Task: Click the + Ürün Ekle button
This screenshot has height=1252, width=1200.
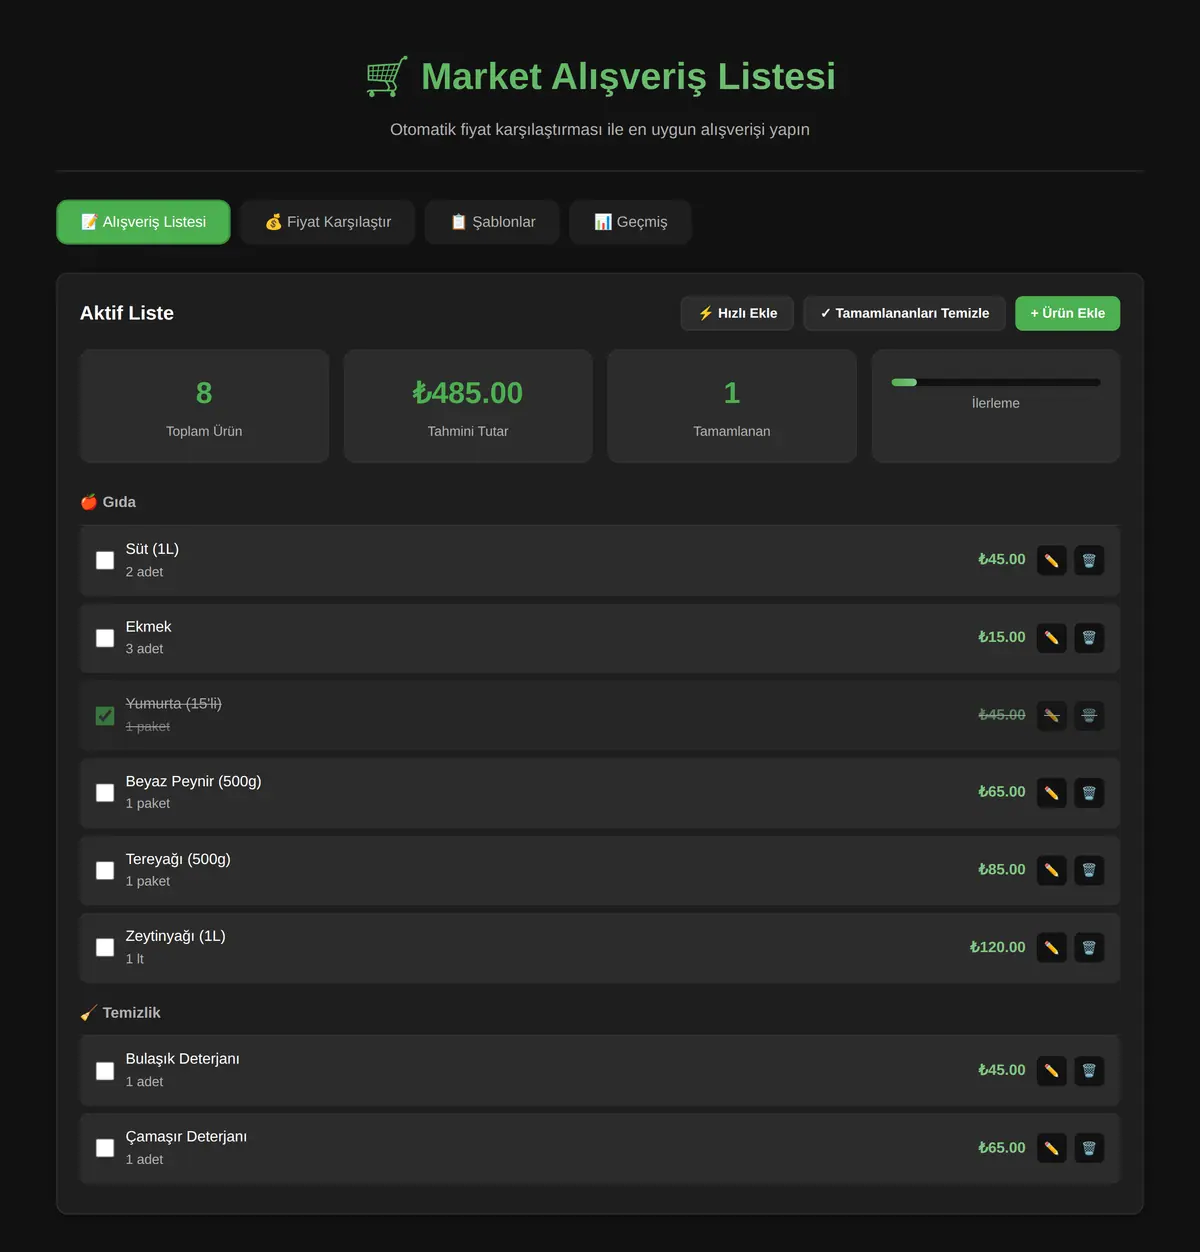Action: [1067, 313]
